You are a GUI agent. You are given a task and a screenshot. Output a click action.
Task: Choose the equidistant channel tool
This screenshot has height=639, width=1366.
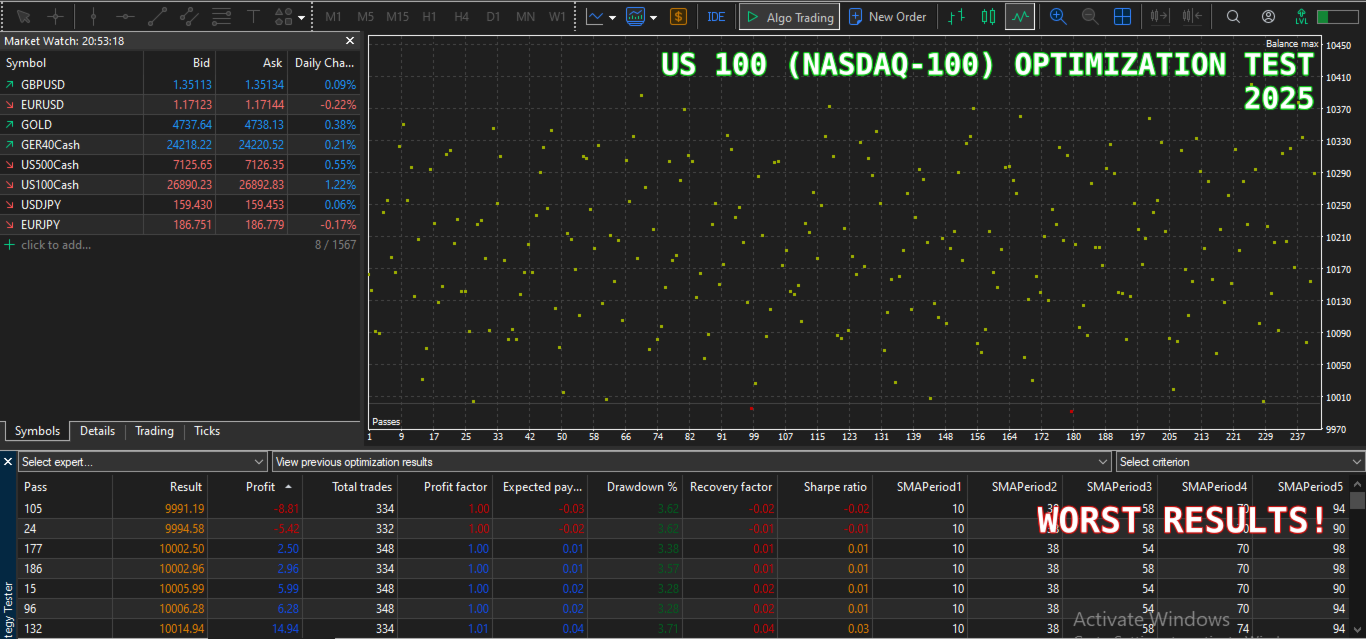coord(189,17)
